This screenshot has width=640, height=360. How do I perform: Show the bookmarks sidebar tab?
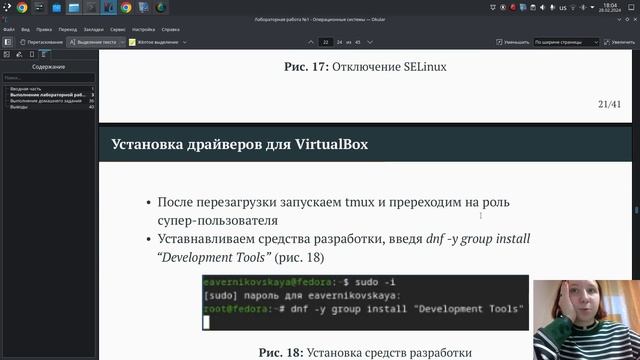pyautogui.click(x=32, y=54)
